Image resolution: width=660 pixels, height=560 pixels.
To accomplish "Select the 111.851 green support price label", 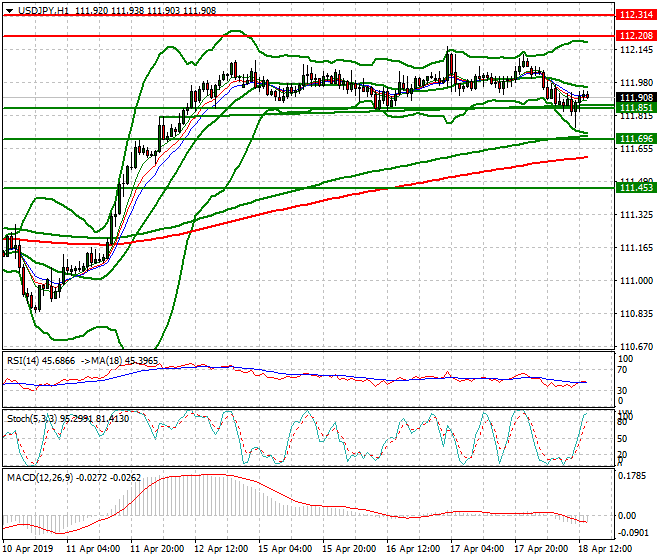I will tap(636, 108).
